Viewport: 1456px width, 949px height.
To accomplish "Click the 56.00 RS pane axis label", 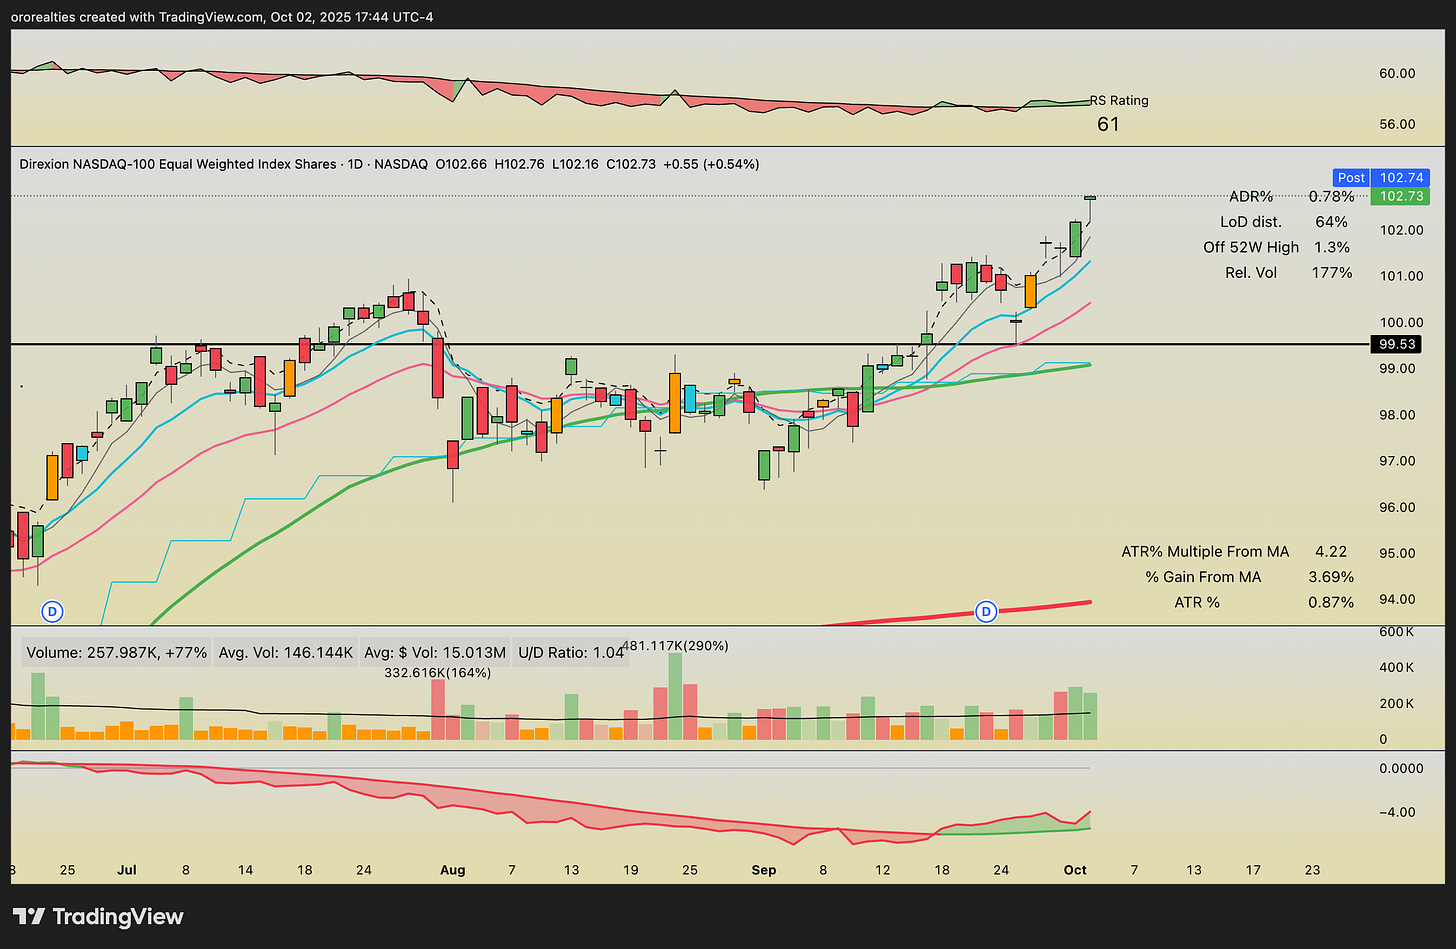I will click(x=1397, y=124).
